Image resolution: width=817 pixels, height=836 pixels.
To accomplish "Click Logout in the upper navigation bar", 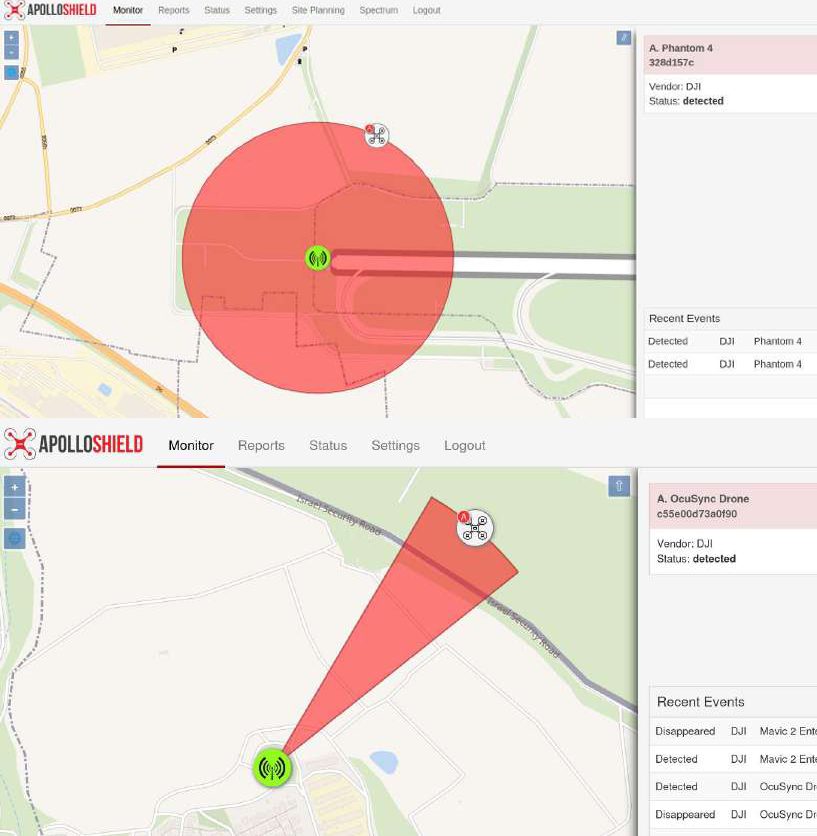I will tap(426, 10).
